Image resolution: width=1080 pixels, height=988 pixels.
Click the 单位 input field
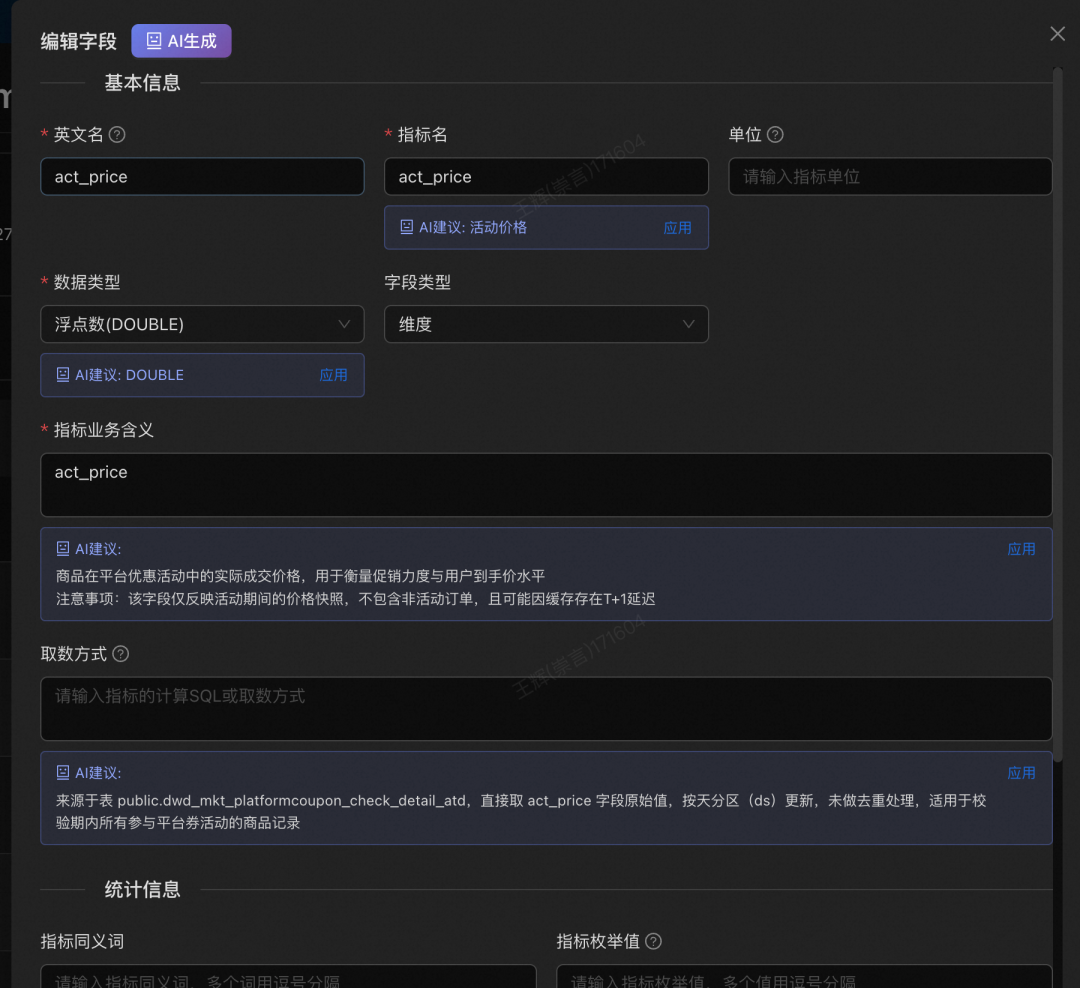click(890, 176)
